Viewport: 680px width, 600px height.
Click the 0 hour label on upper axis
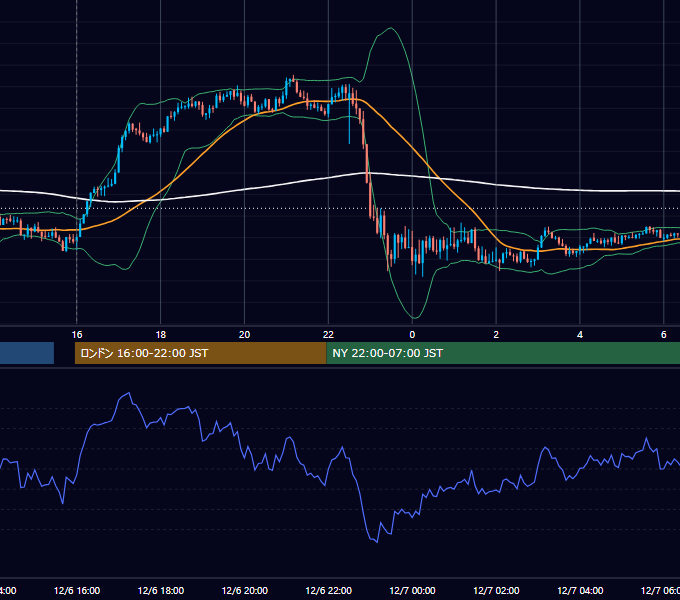pyautogui.click(x=412, y=335)
